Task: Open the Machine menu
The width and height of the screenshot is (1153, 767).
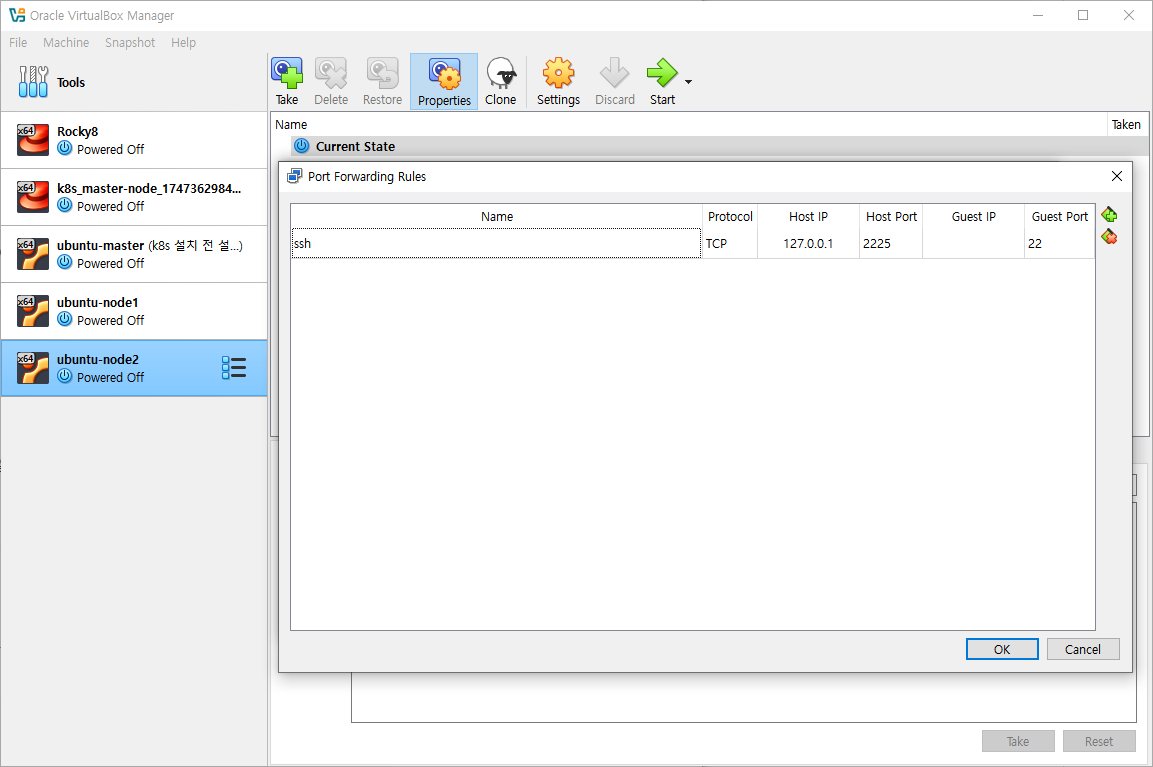Action: (x=66, y=43)
